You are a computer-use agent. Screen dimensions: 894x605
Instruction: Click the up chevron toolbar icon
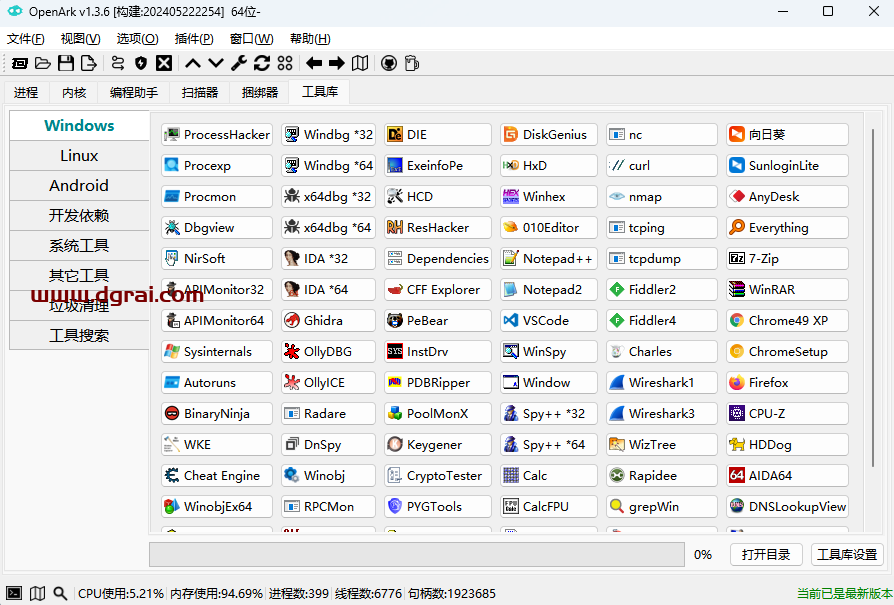coord(193,63)
